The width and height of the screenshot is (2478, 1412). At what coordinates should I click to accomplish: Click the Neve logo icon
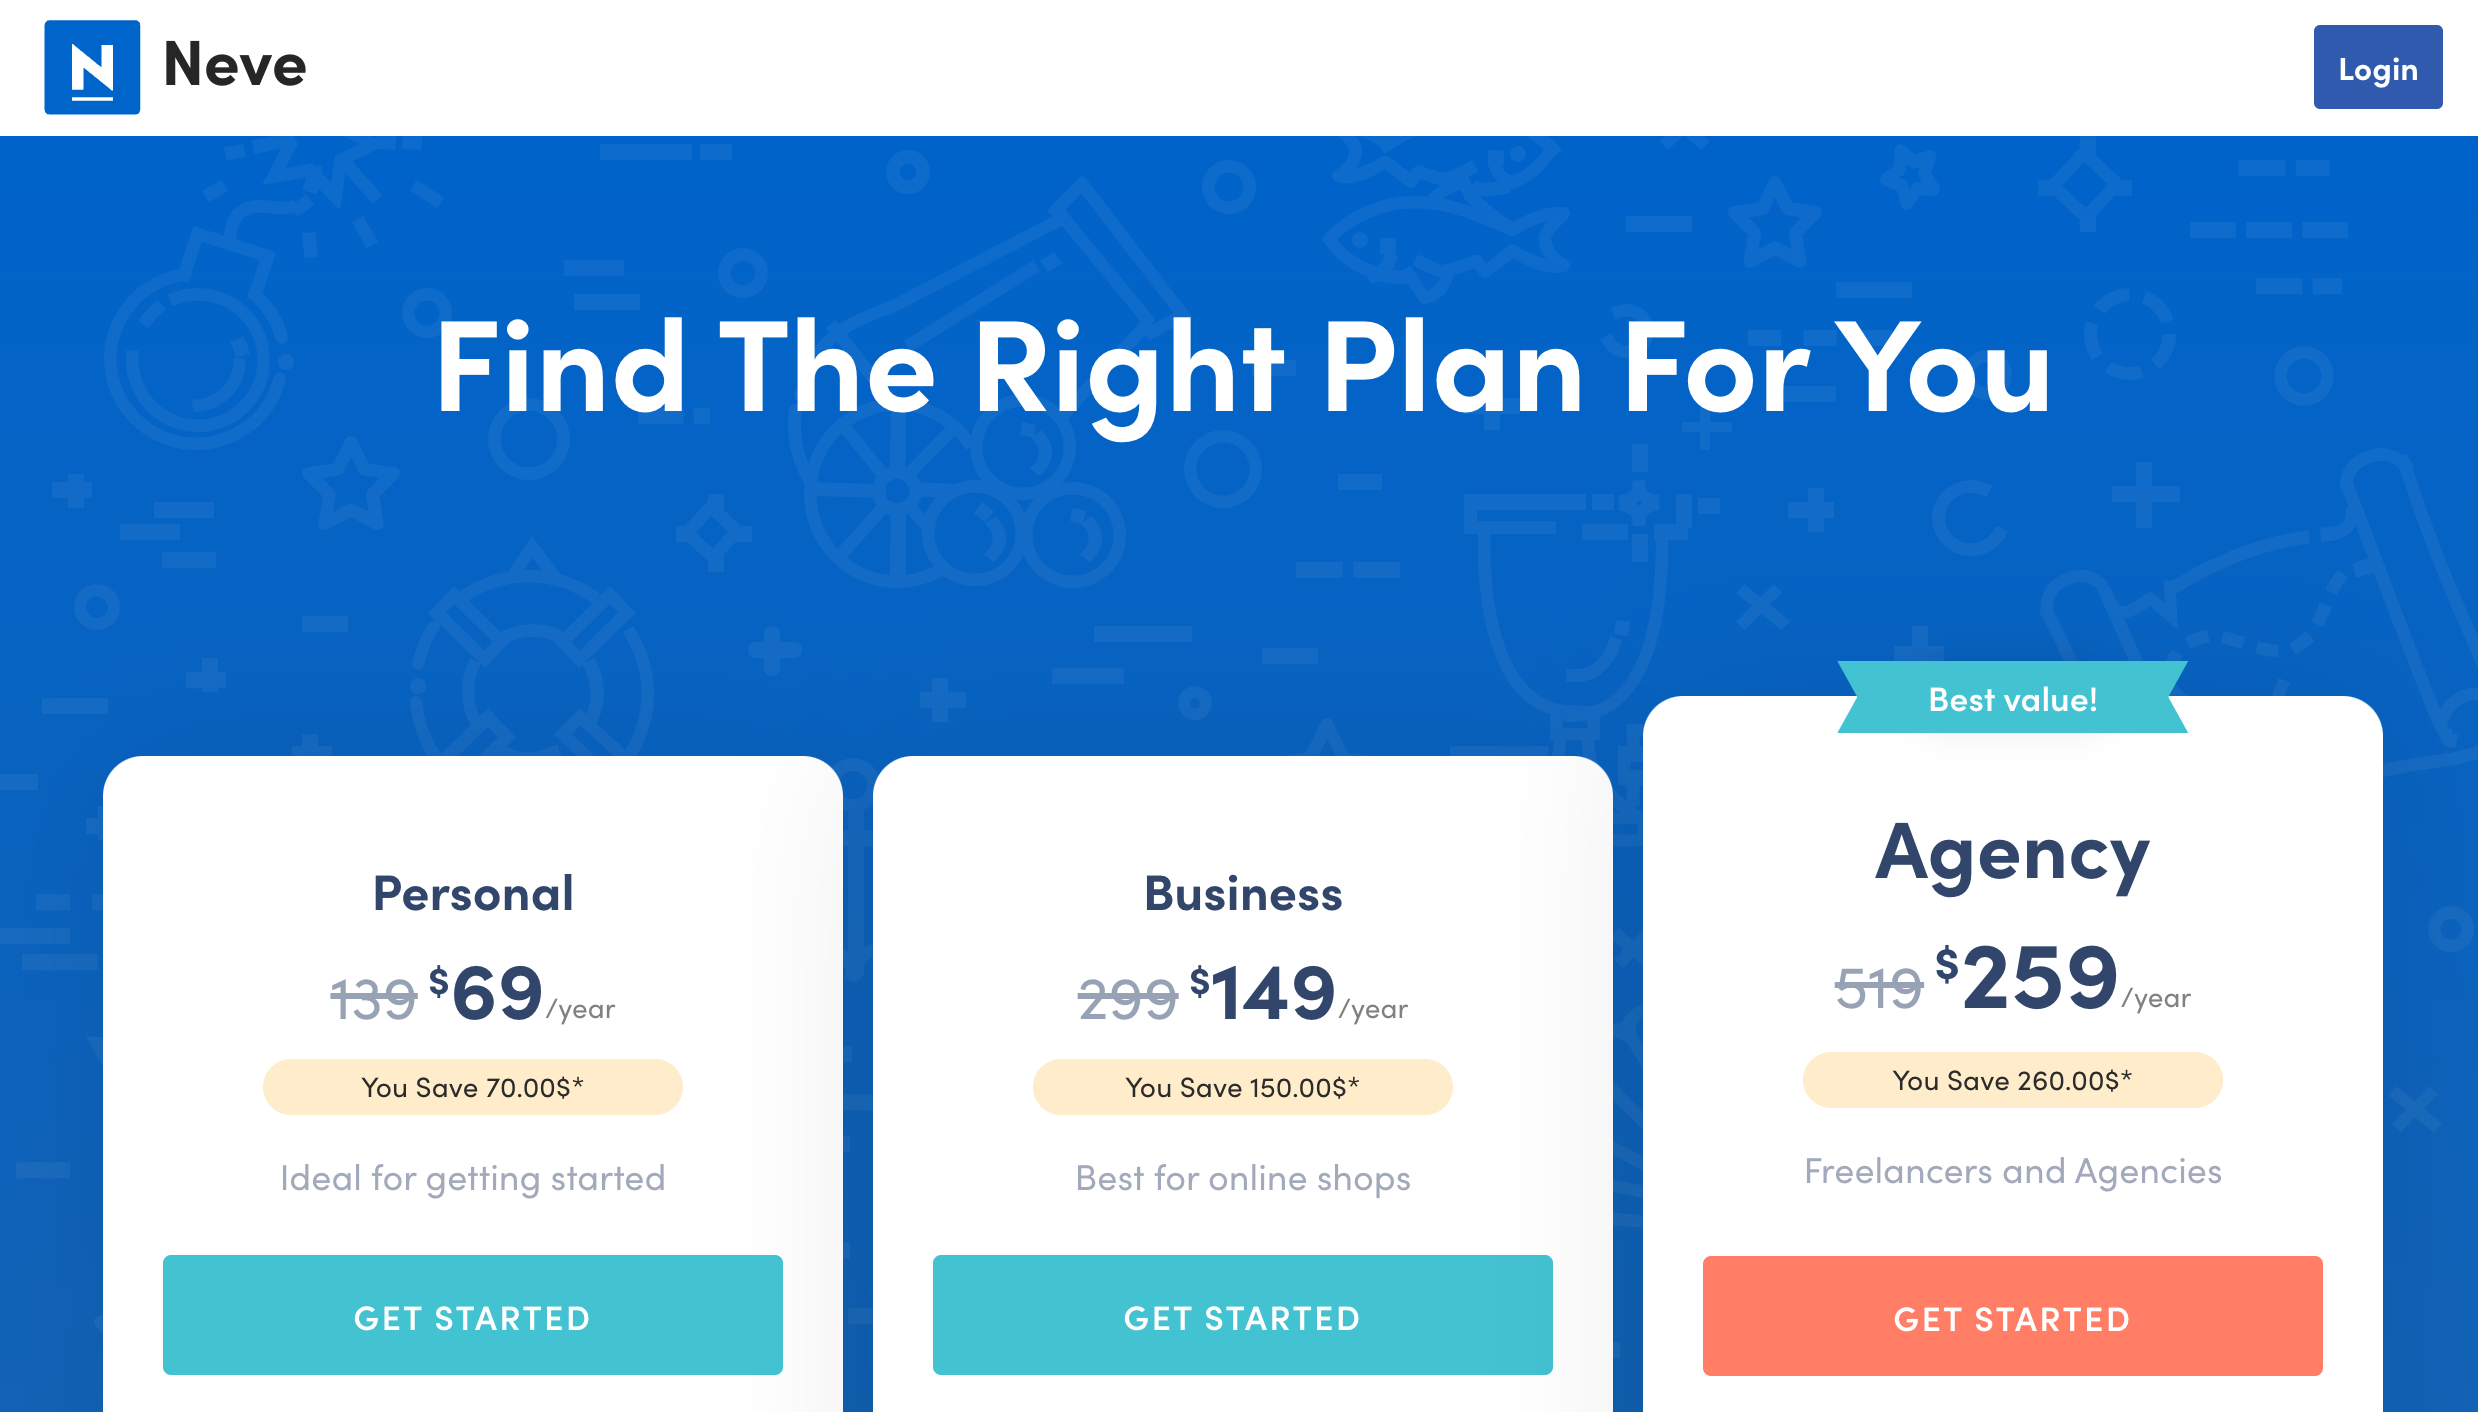click(92, 67)
